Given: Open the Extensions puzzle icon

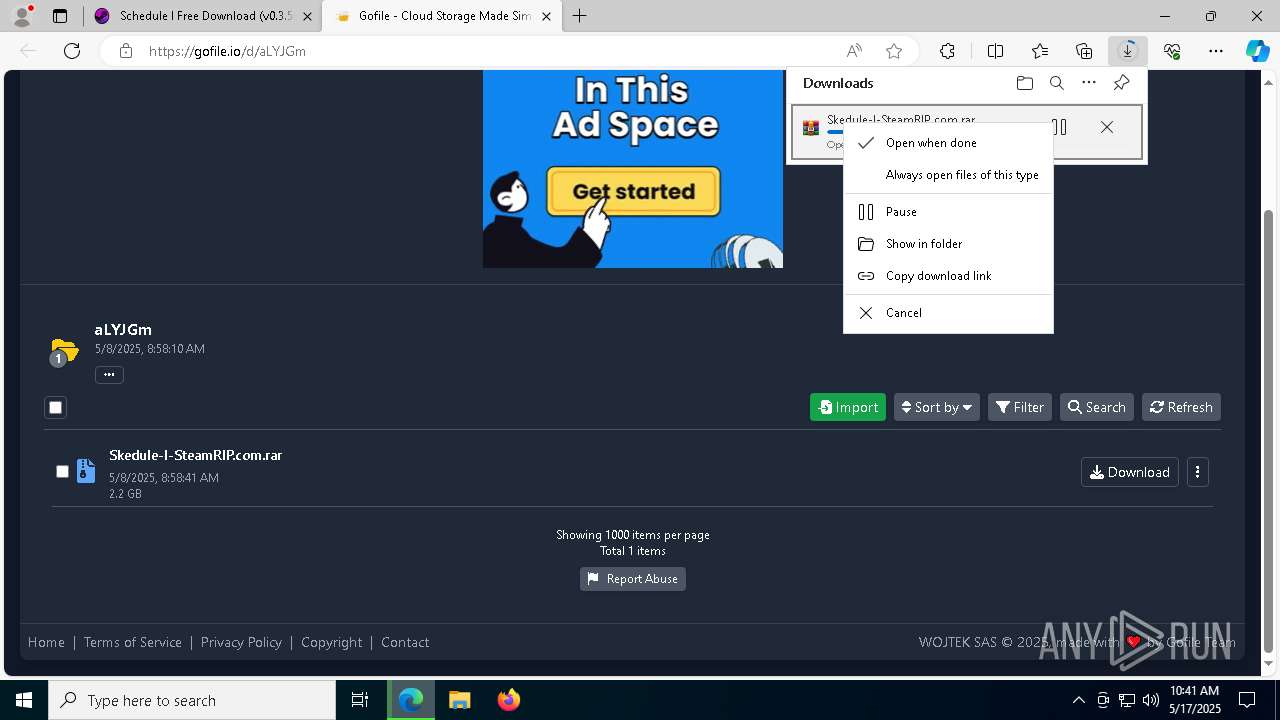Looking at the screenshot, I should click(947, 51).
